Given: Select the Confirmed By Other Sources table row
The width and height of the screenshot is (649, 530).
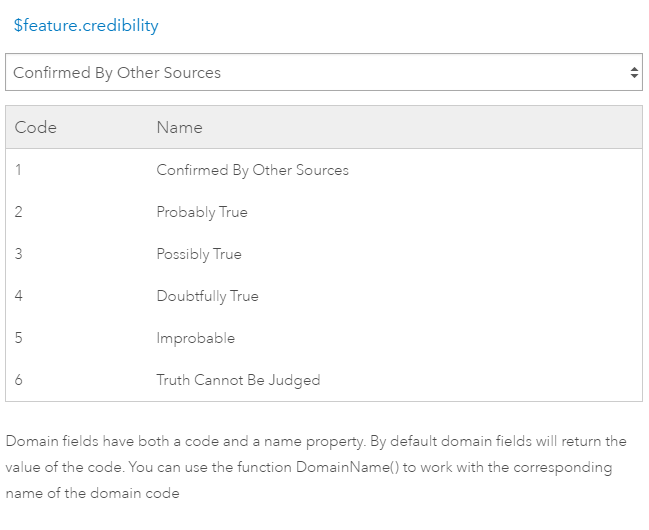Looking at the screenshot, I should pos(324,170).
